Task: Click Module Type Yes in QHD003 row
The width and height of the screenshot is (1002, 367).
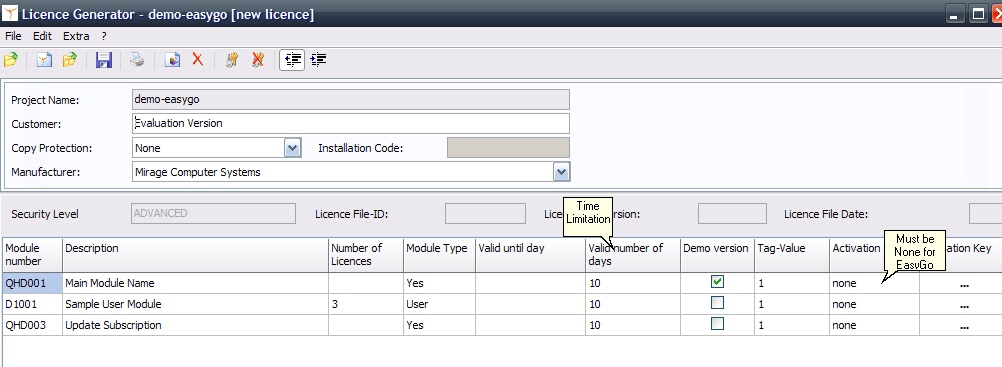Action: [439, 325]
